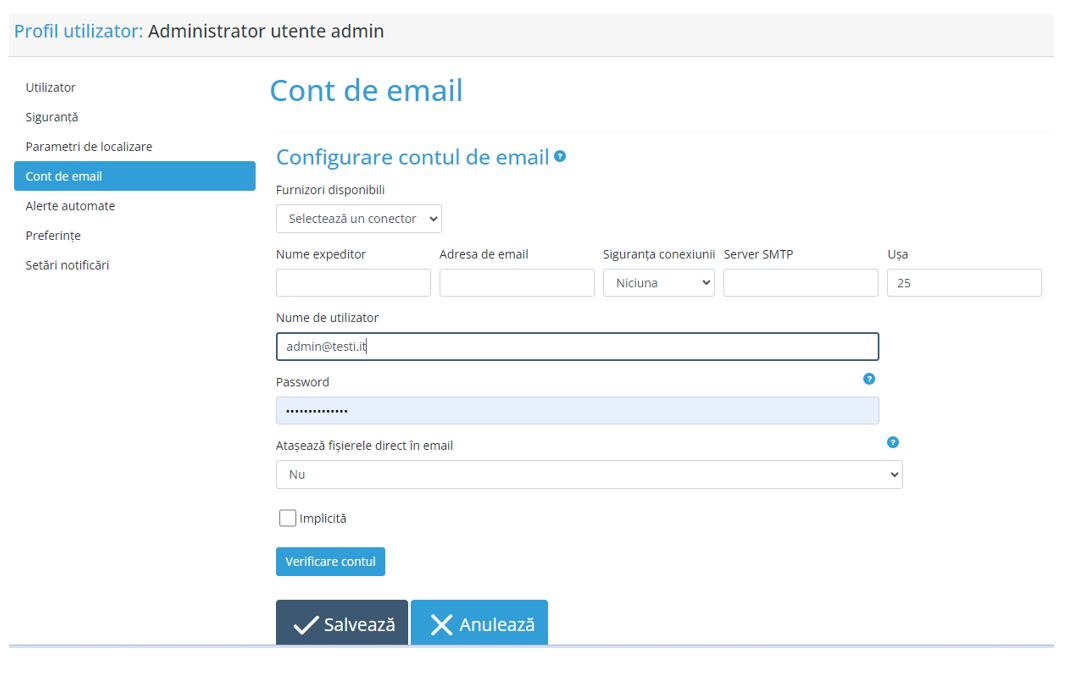
Task: Click help icon for Atașează fișierele option
Action: coord(893,442)
